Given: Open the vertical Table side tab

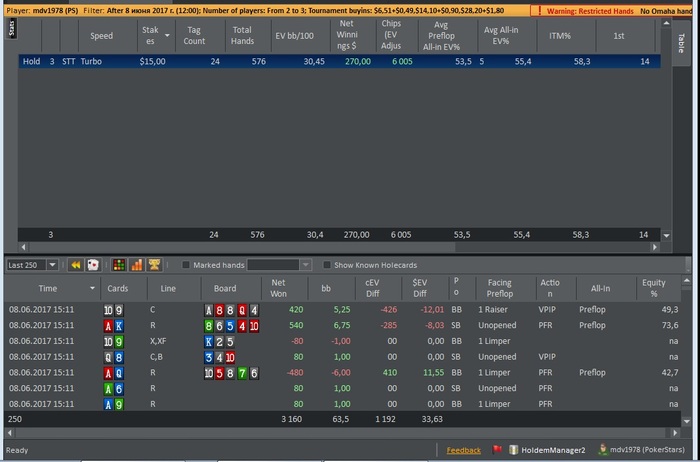Looking at the screenshot, I should pyautogui.click(x=680, y=43).
